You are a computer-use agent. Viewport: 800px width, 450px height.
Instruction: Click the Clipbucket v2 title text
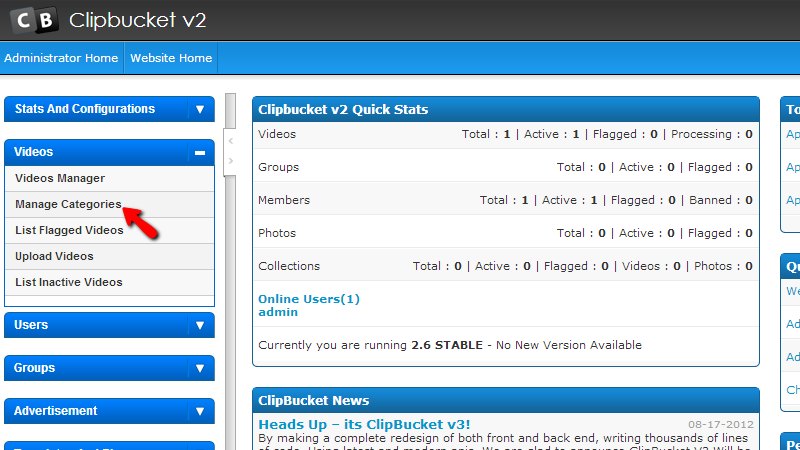[x=138, y=20]
